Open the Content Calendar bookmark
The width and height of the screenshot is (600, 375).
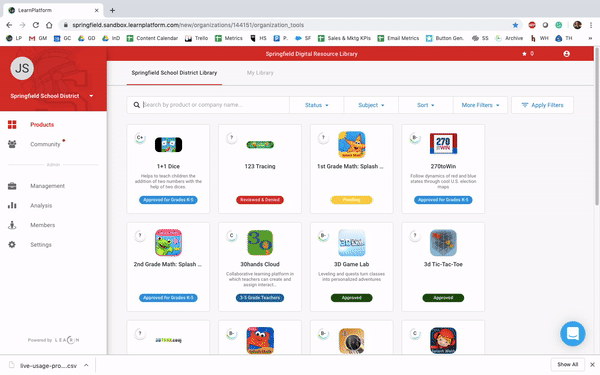152,38
